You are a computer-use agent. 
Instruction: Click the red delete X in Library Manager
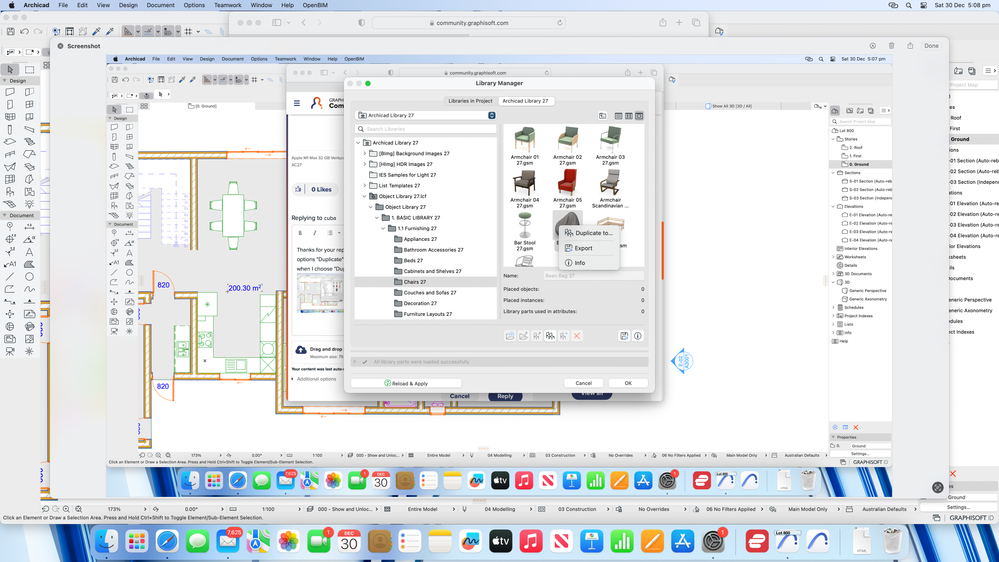click(577, 336)
